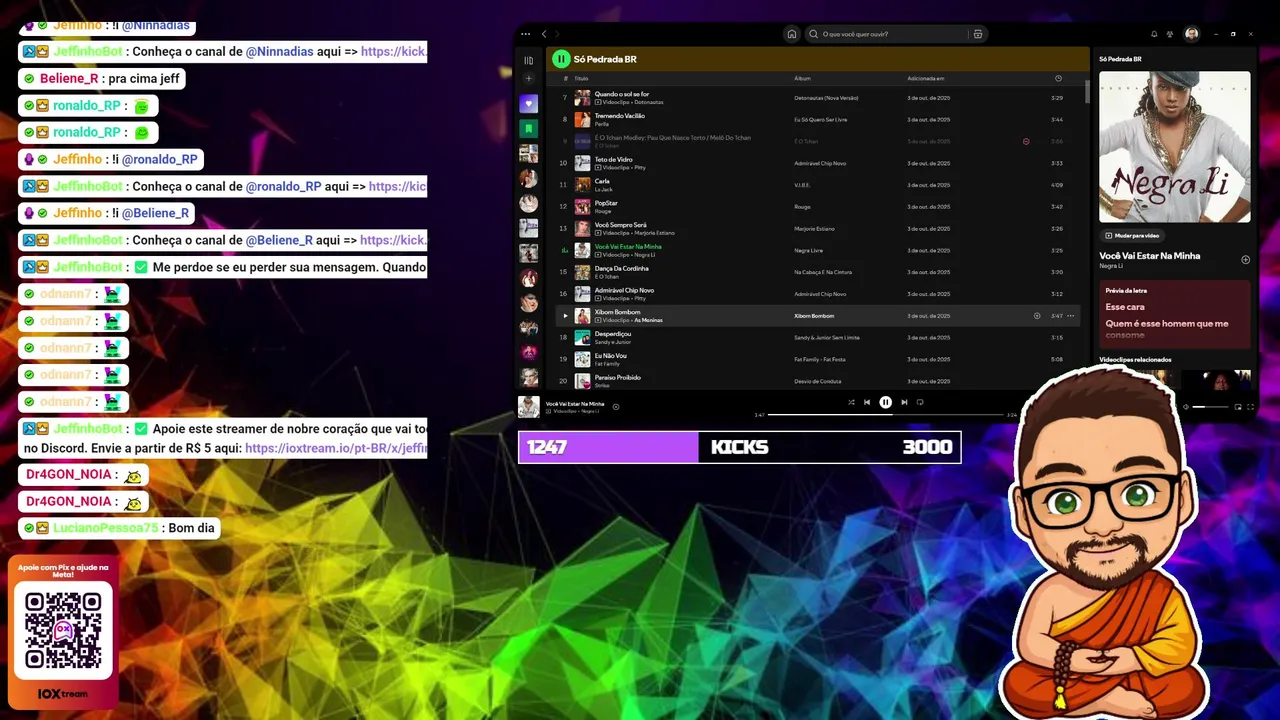Skip to next track

point(904,402)
